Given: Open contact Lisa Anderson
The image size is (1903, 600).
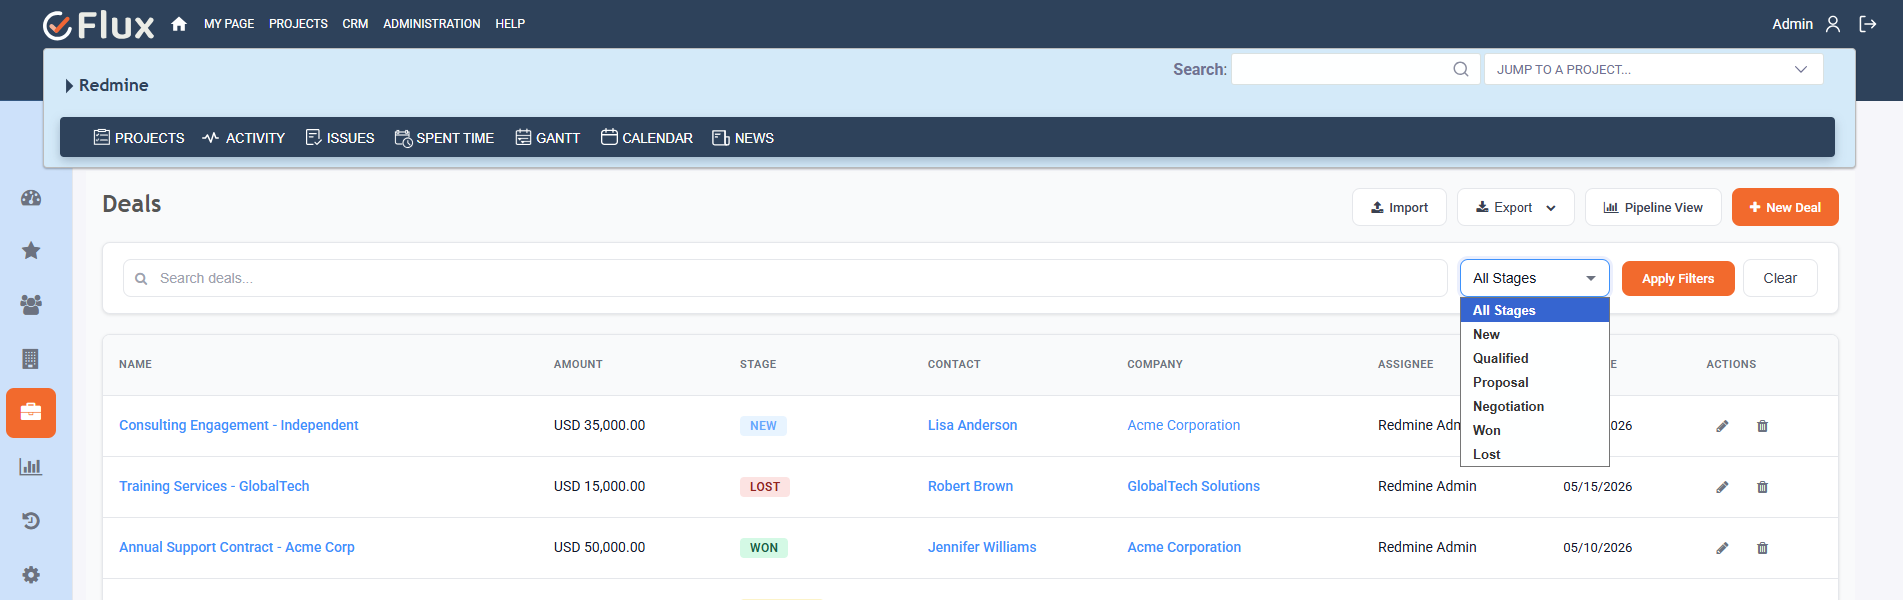Looking at the screenshot, I should (972, 425).
